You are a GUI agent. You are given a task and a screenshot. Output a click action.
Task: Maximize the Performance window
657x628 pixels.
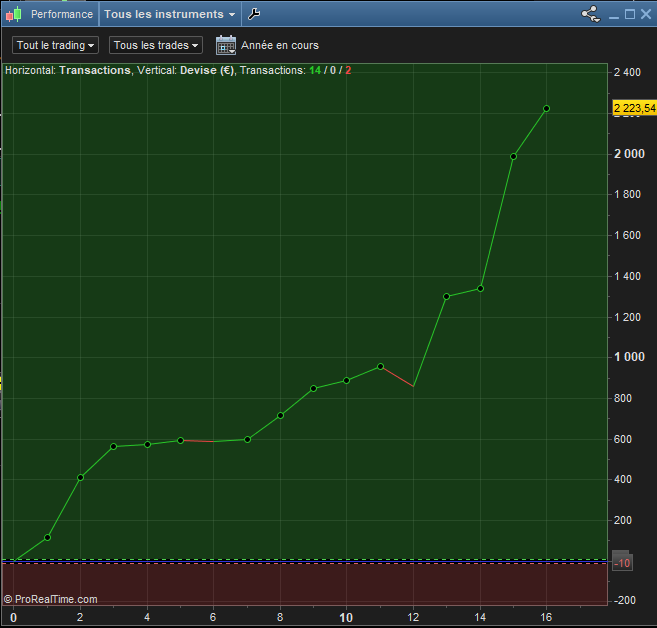(x=629, y=15)
